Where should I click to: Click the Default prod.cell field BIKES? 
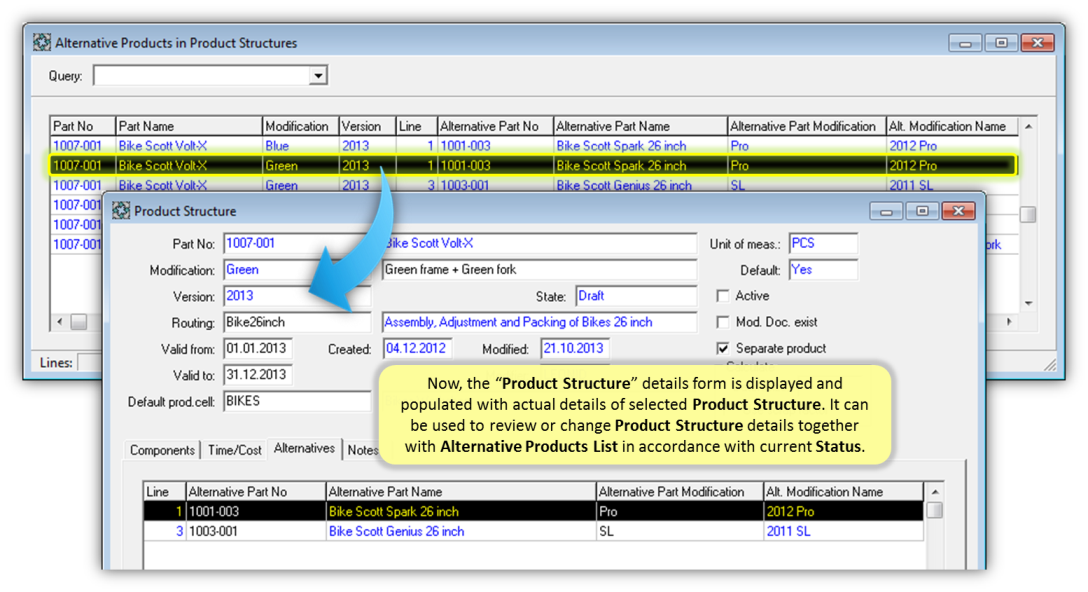point(296,401)
